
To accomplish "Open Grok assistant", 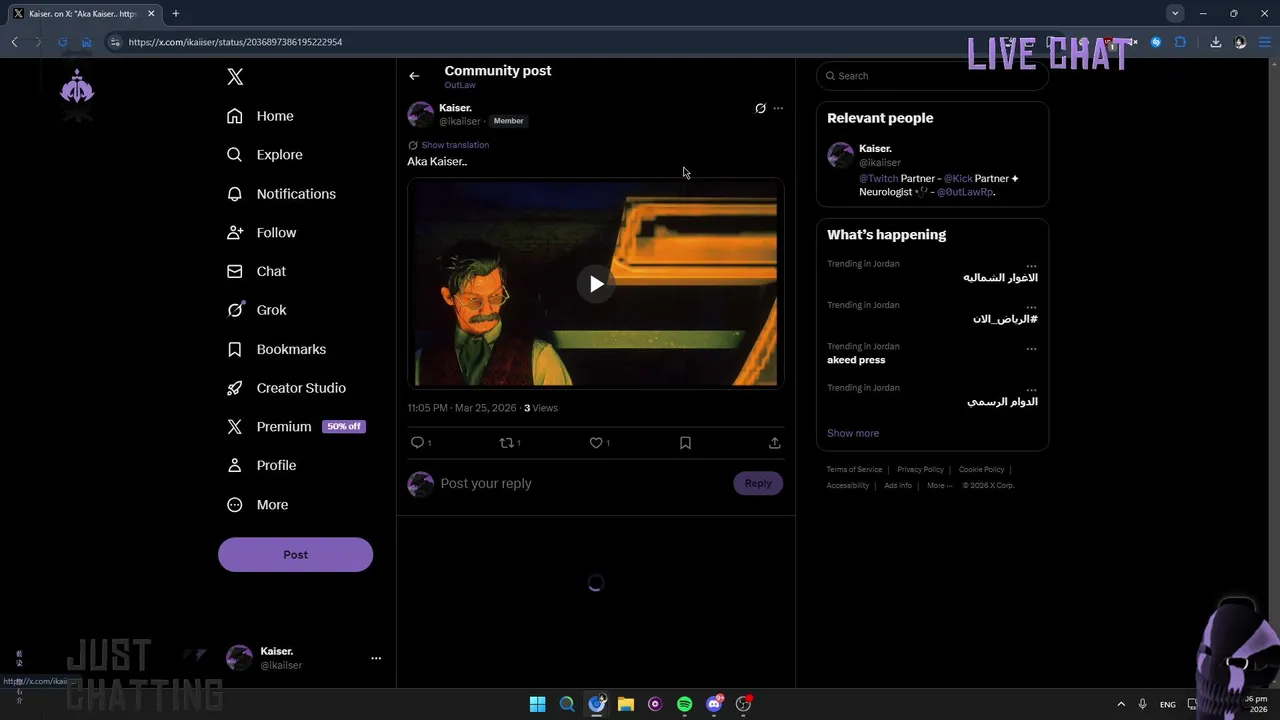I will pyautogui.click(x=256, y=310).
